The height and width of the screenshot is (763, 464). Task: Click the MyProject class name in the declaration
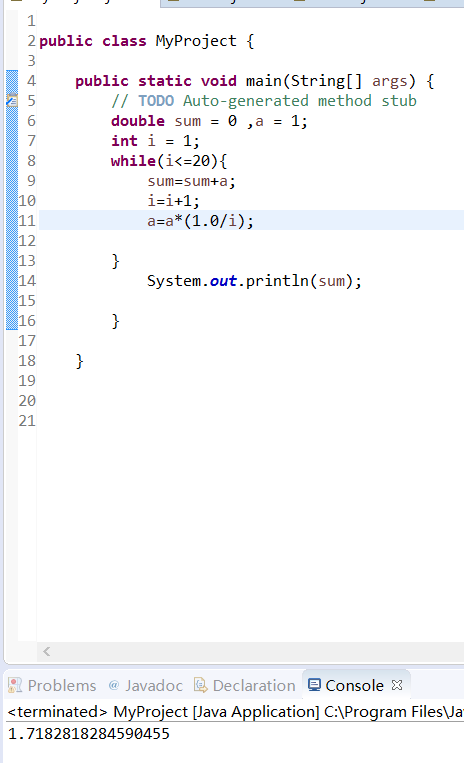pyautogui.click(x=196, y=41)
